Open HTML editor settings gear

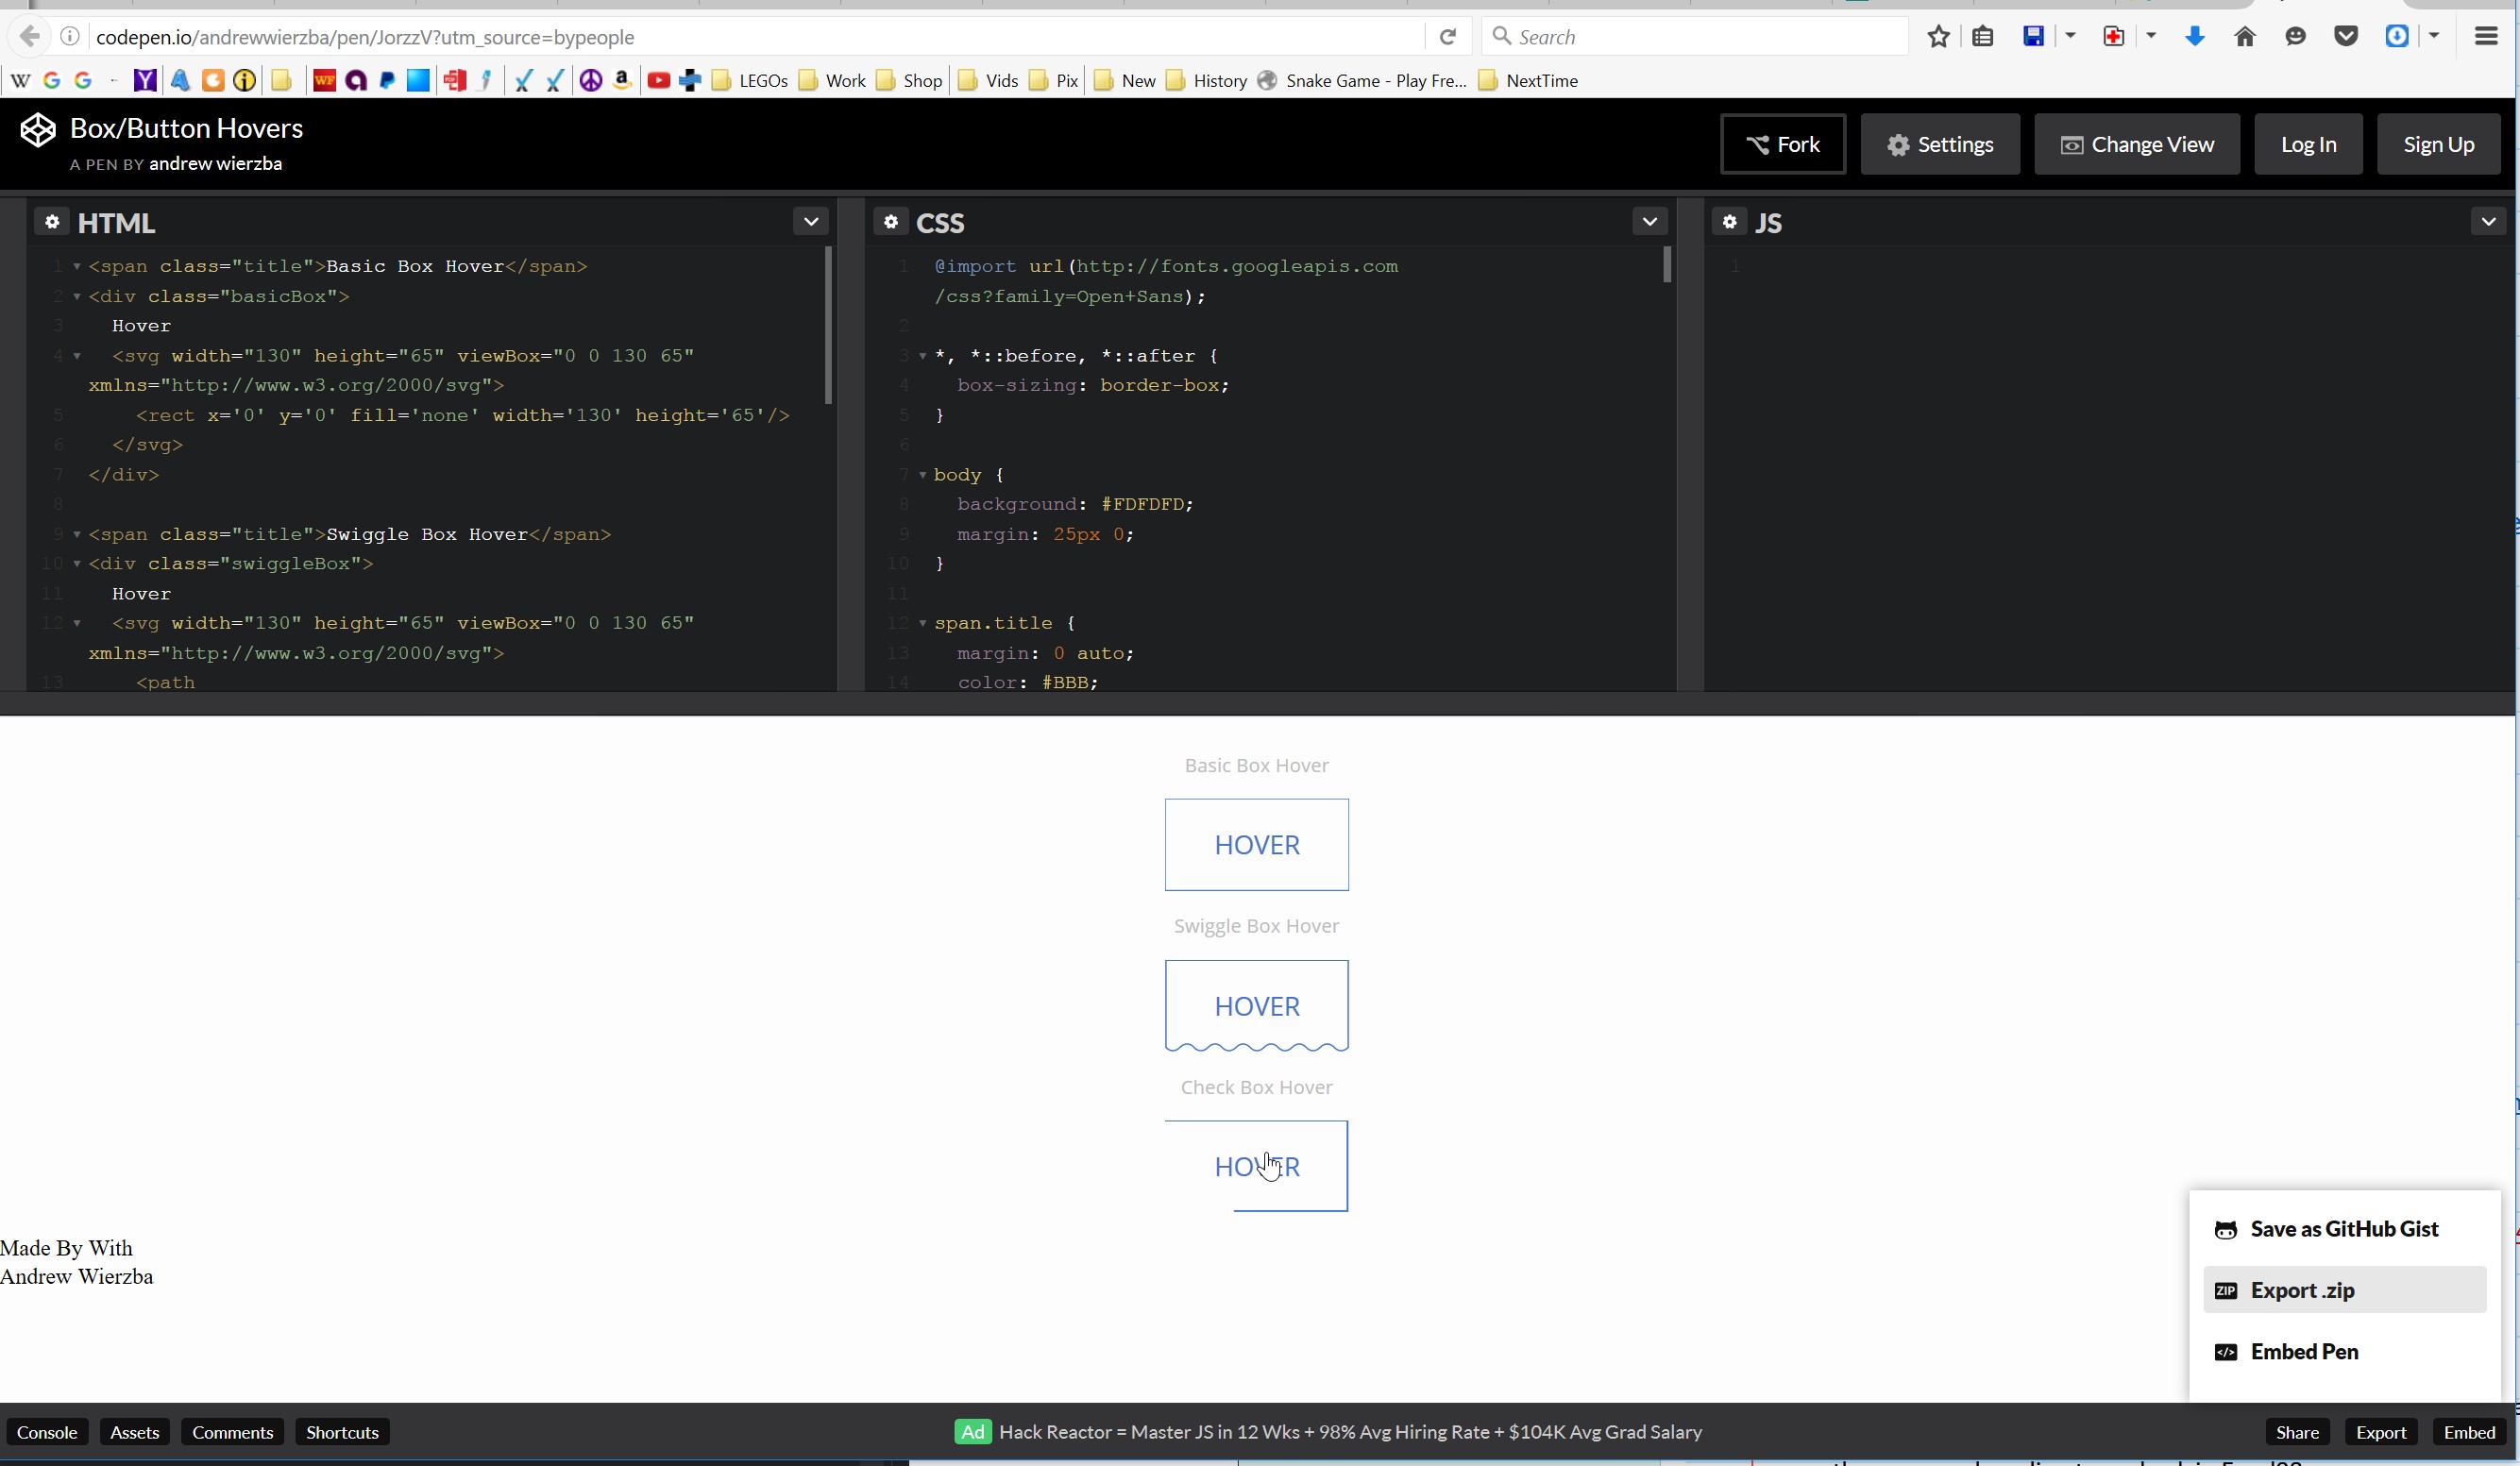pos(52,222)
